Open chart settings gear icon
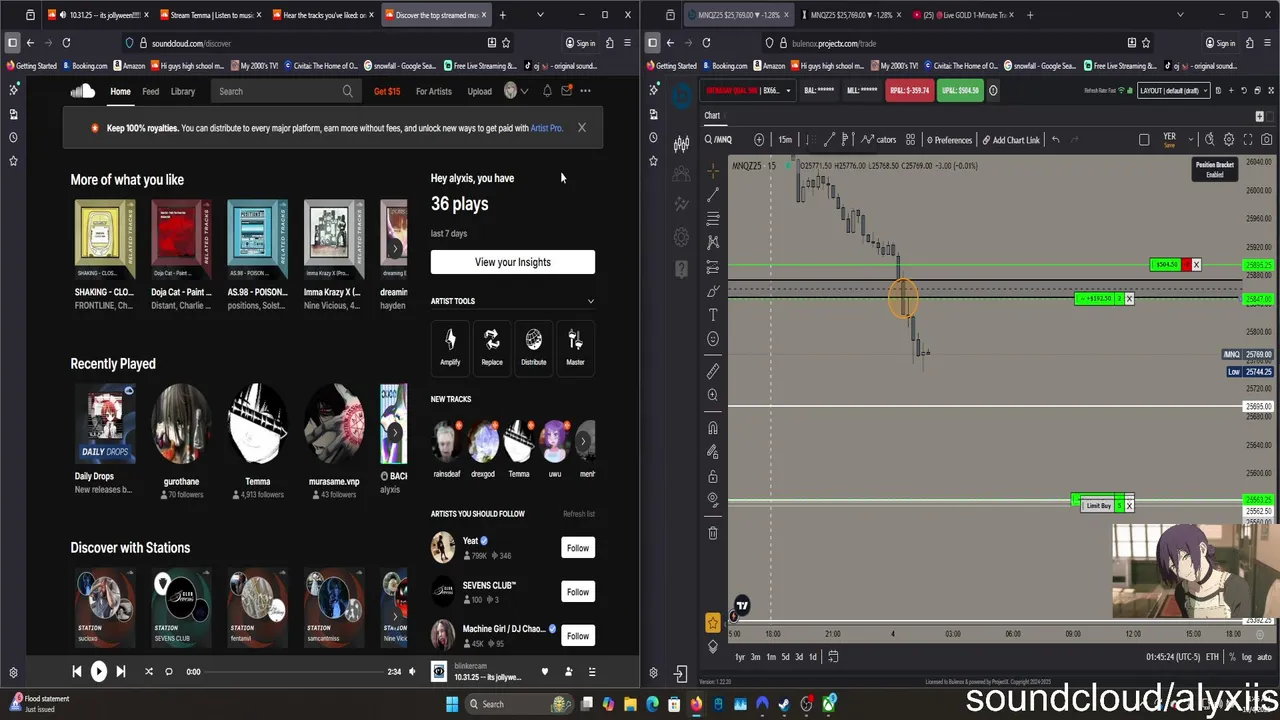Screen dimensions: 1280x720 (1229, 140)
